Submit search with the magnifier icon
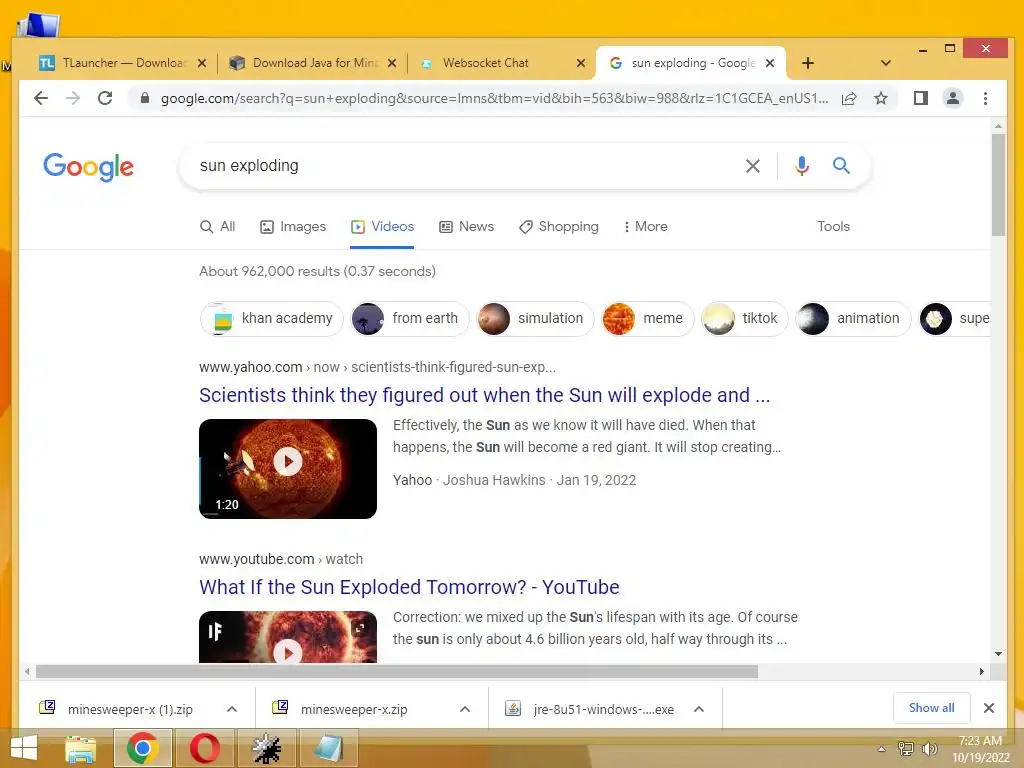1024x768 pixels. (841, 166)
